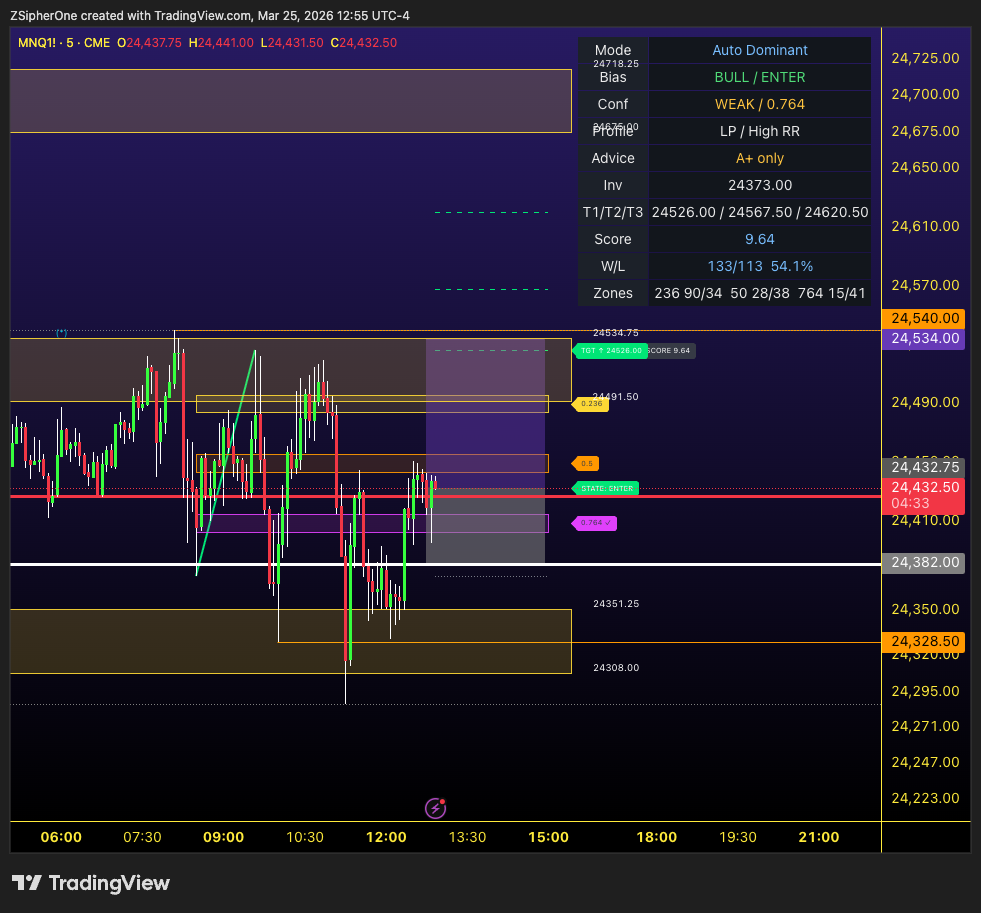The image size is (981, 913).
Task: Click the STATE: ENTER signal badge
Action: pos(605,488)
